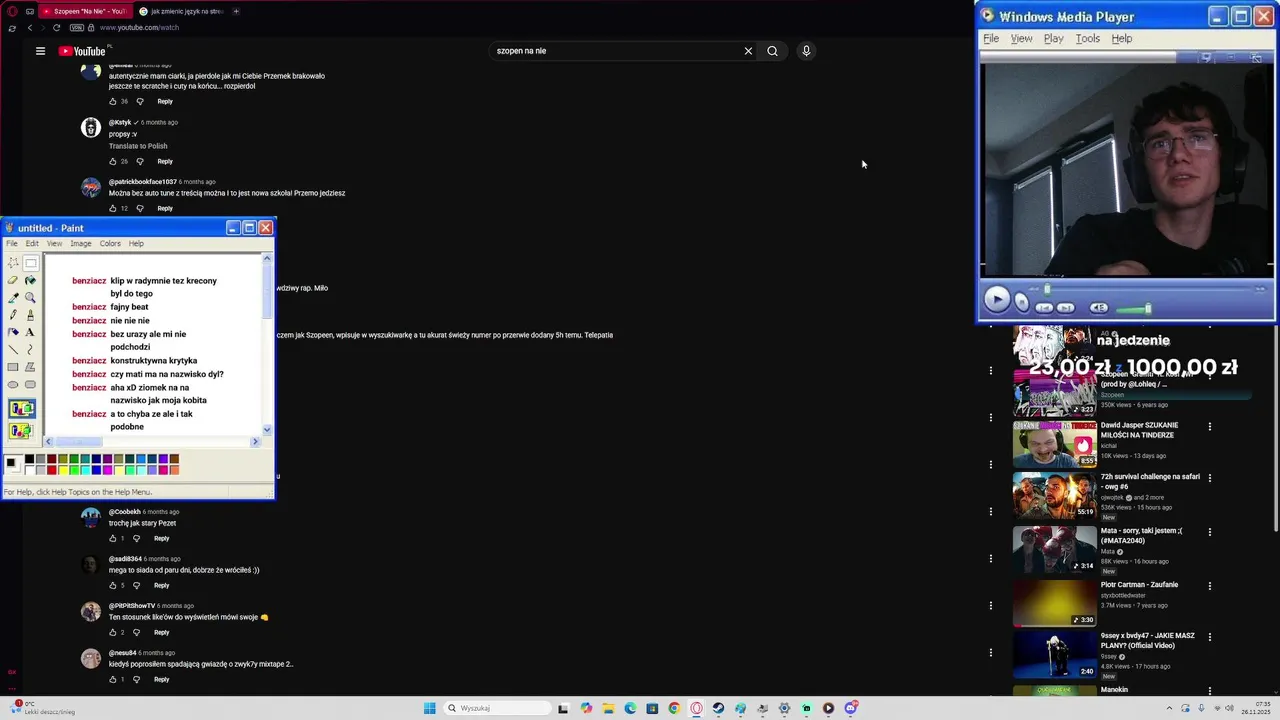Open the File menu in Paint
Viewport: 1280px width, 720px height.
point(11,243)
